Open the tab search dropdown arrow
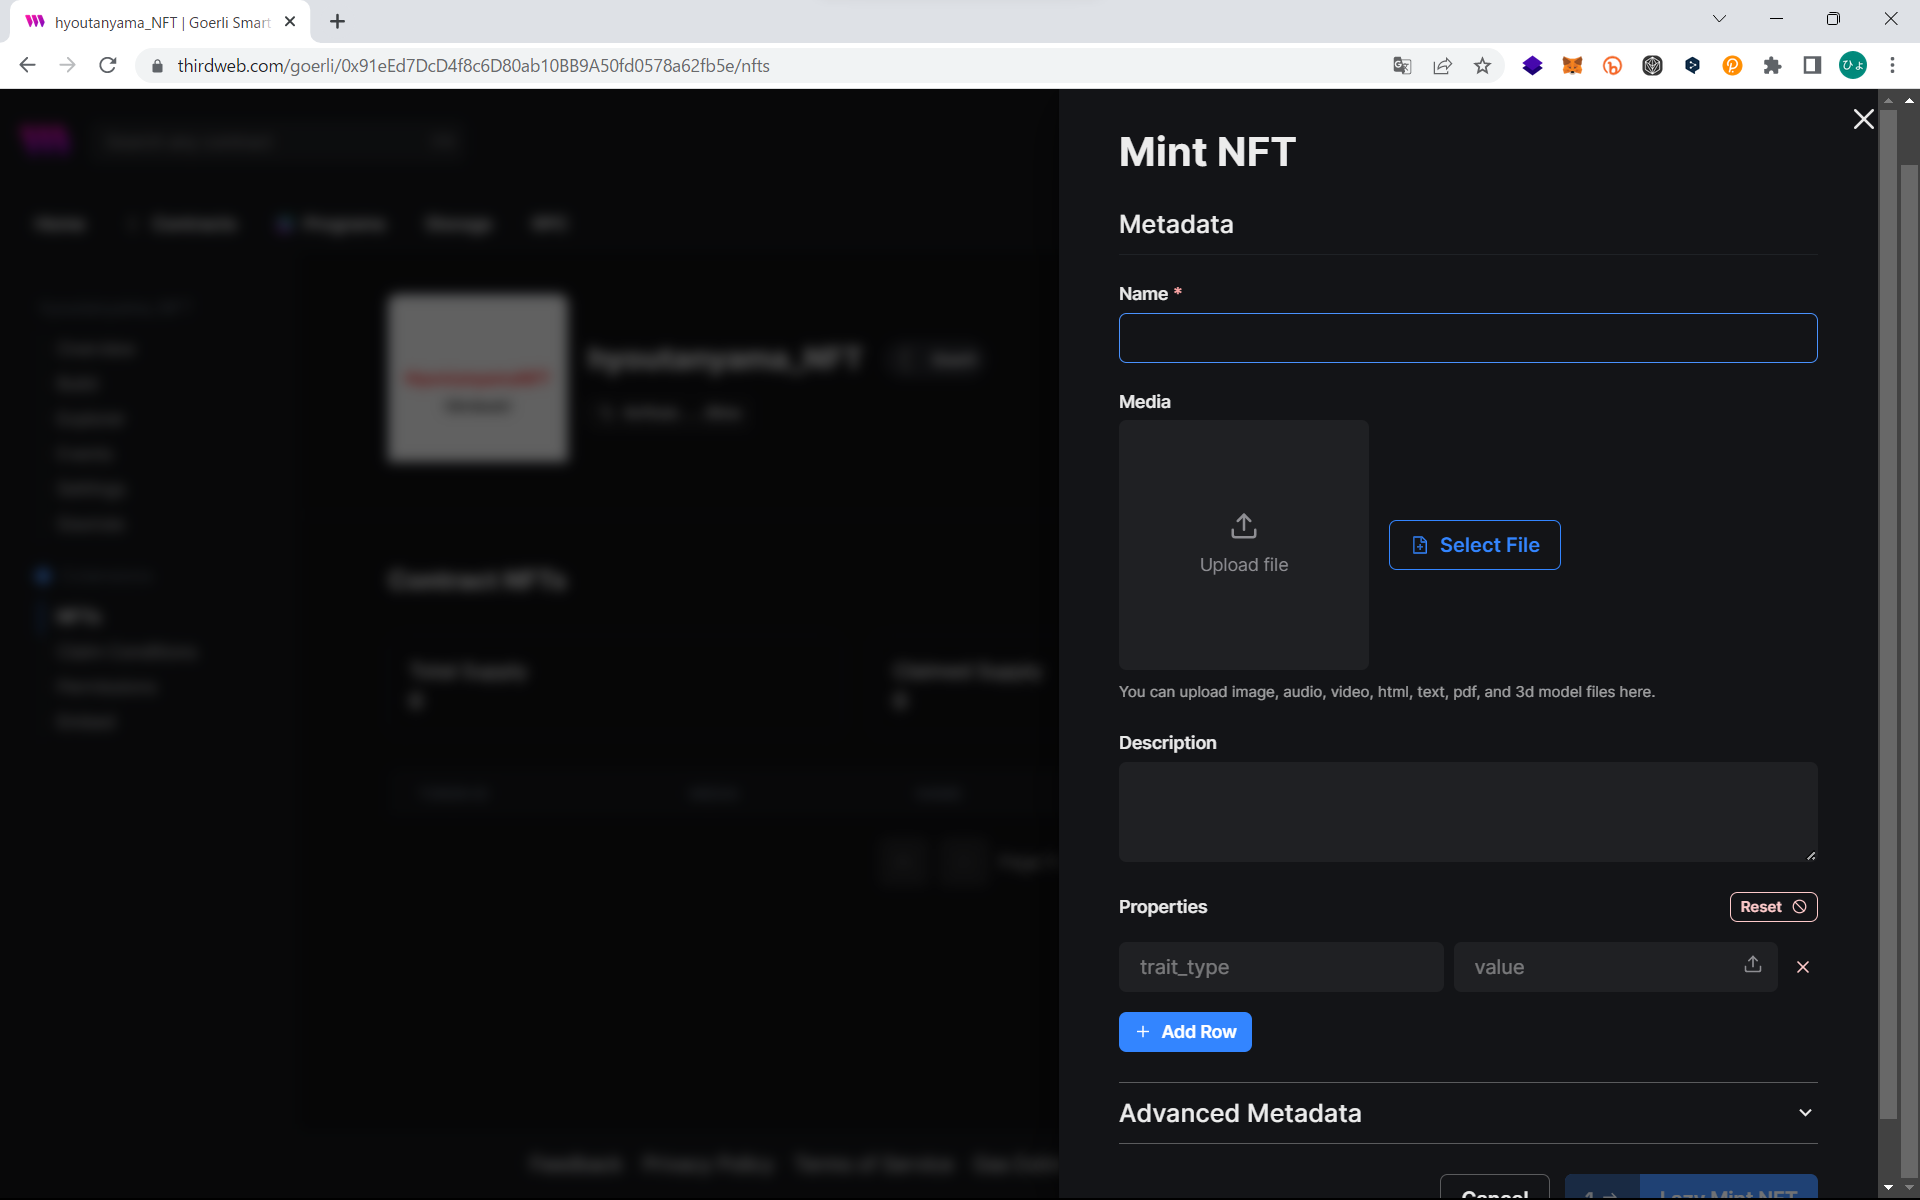 click(1719, 19)
